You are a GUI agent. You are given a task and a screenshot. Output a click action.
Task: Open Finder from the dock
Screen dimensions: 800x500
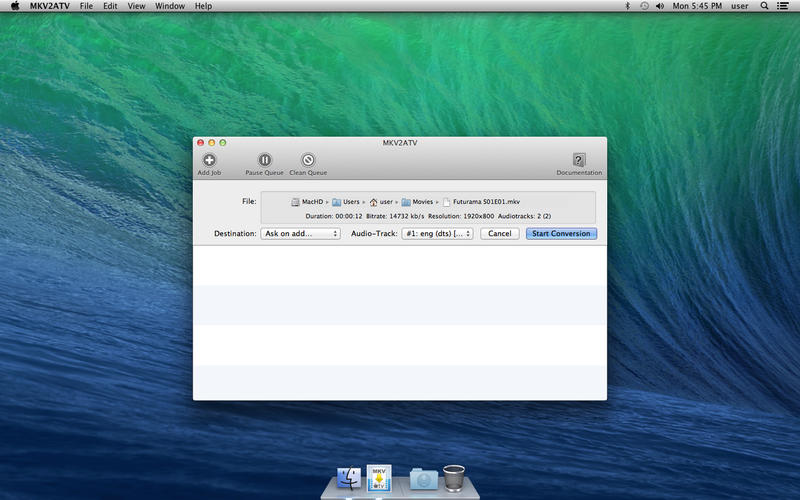pyautogui.click(x=349, y=479)
